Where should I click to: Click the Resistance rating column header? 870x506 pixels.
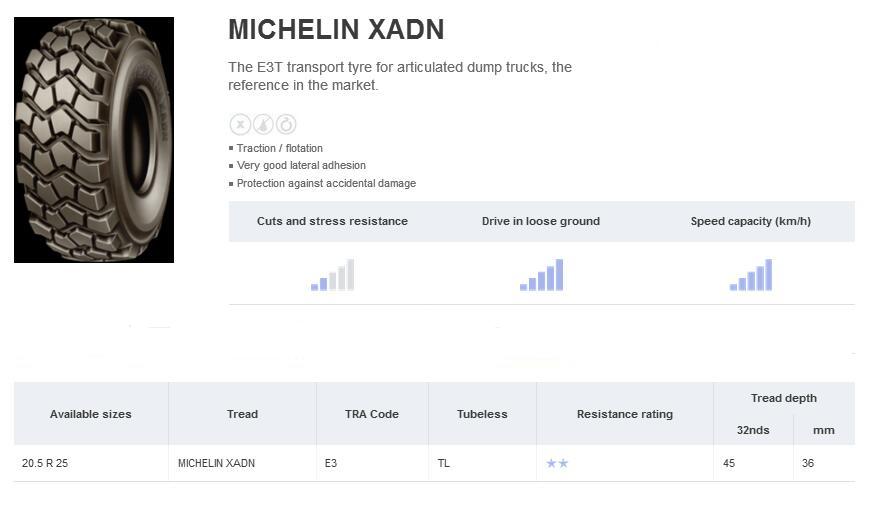tap(625, 414)
